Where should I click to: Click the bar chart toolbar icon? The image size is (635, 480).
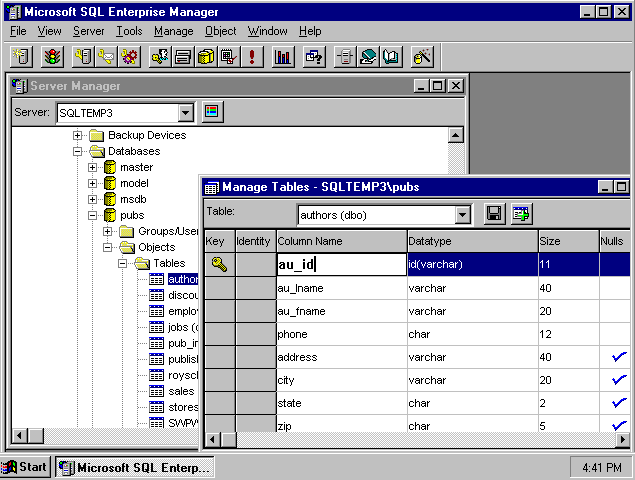[x=283, y=57]
